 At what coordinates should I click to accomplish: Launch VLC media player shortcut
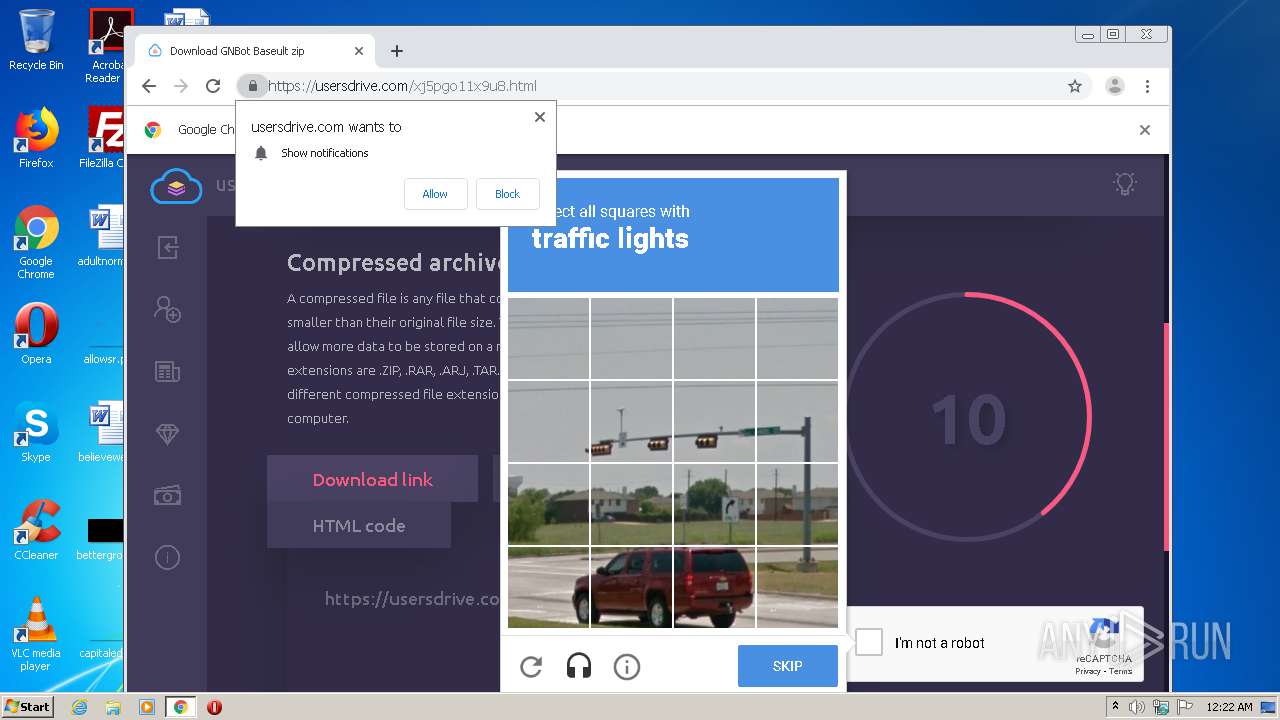coord(36,634)
